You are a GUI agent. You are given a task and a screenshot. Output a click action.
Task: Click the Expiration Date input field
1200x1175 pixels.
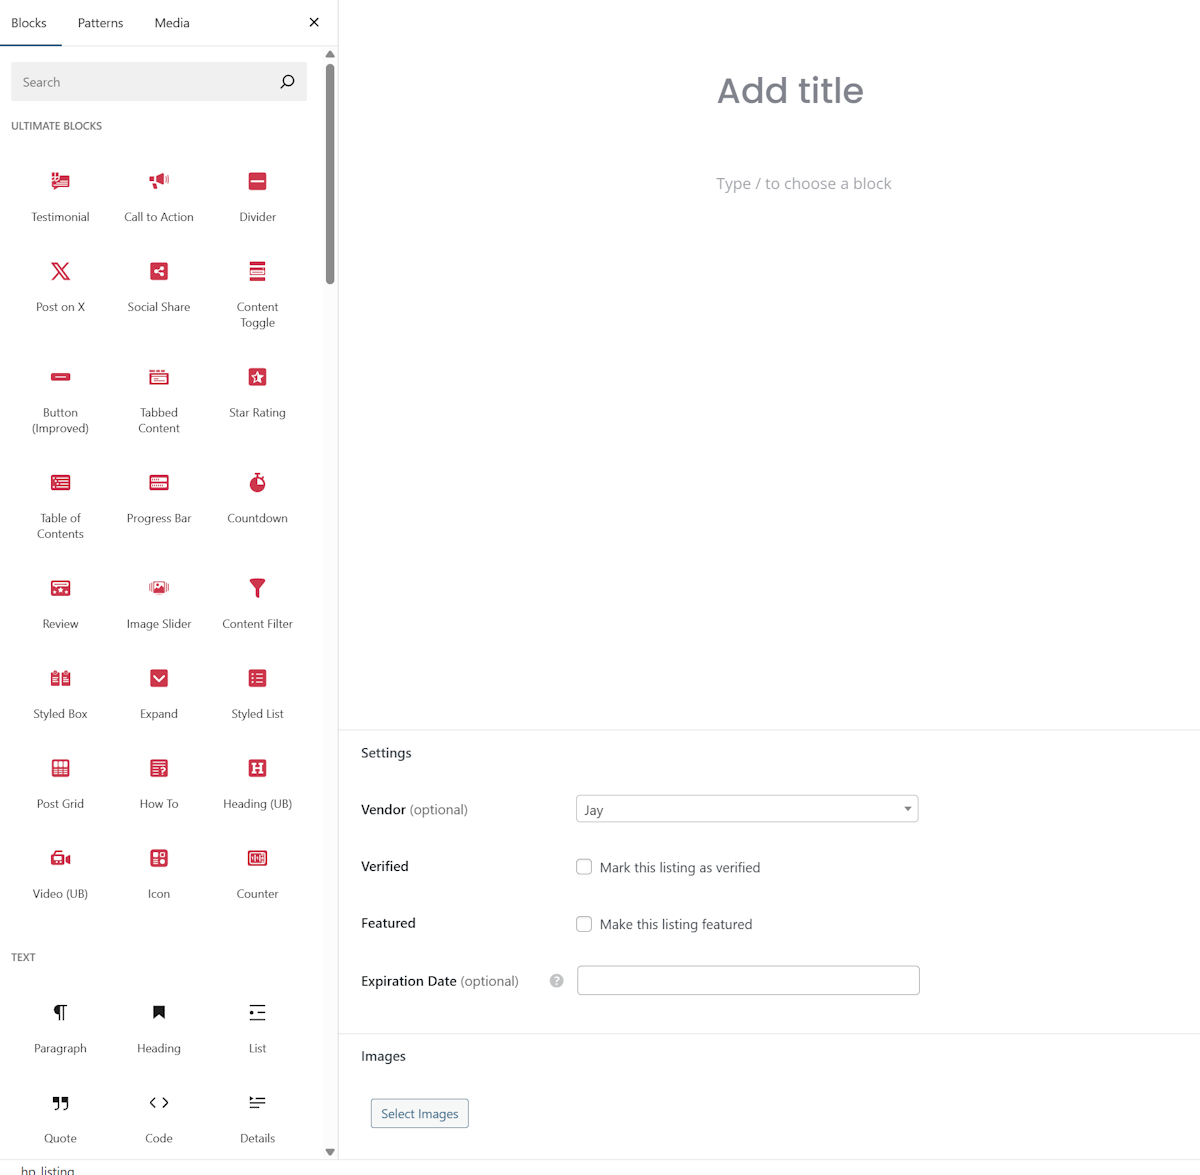tap(748, 980)
